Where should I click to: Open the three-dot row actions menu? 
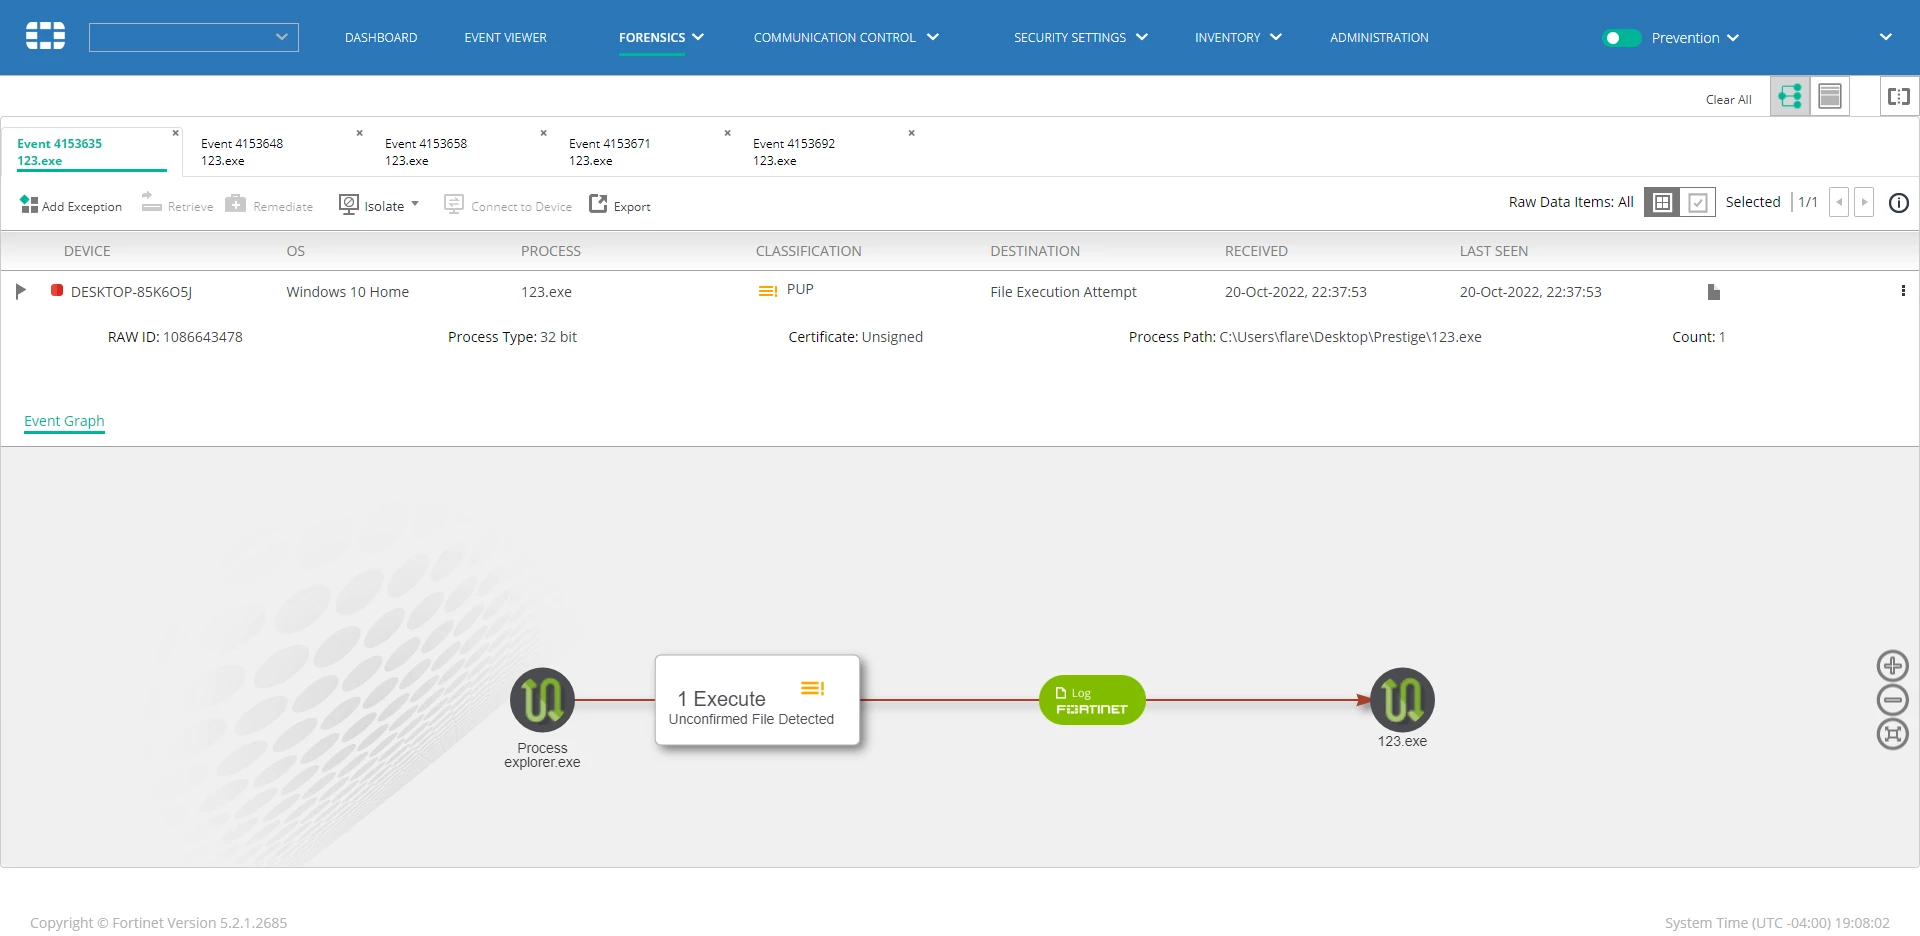[1903, 291]
